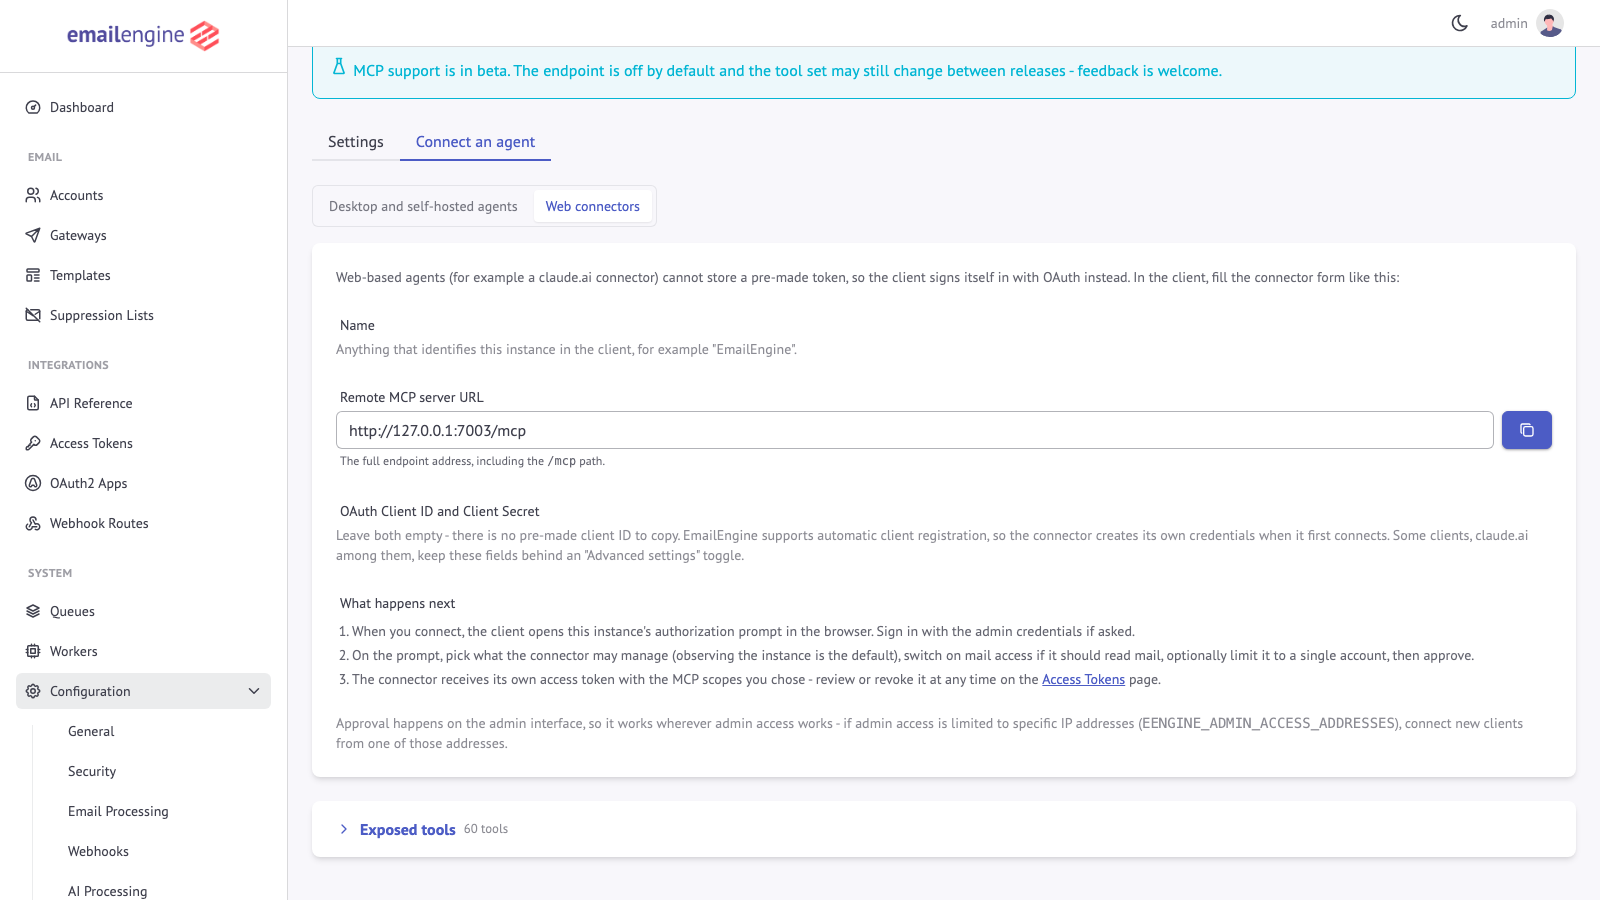Click the Suppression Lists mail-off icon
The height and width of the screenshot is (900, 1600).
pyautogui.click(x=33, y=315)
